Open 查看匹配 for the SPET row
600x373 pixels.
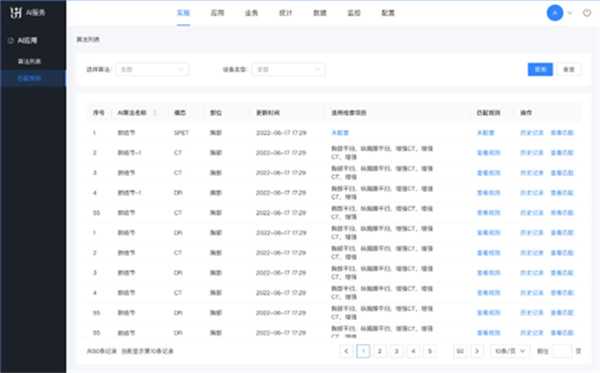562,133
